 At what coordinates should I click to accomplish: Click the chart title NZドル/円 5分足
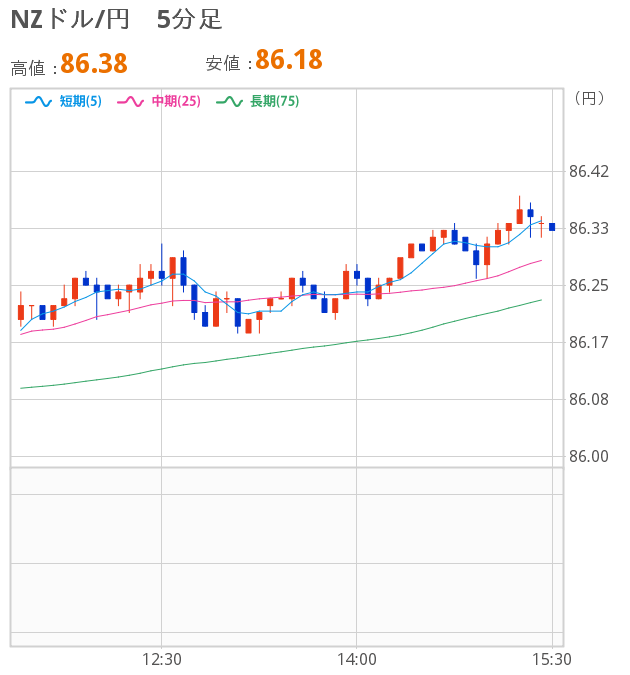pos(116,19)
